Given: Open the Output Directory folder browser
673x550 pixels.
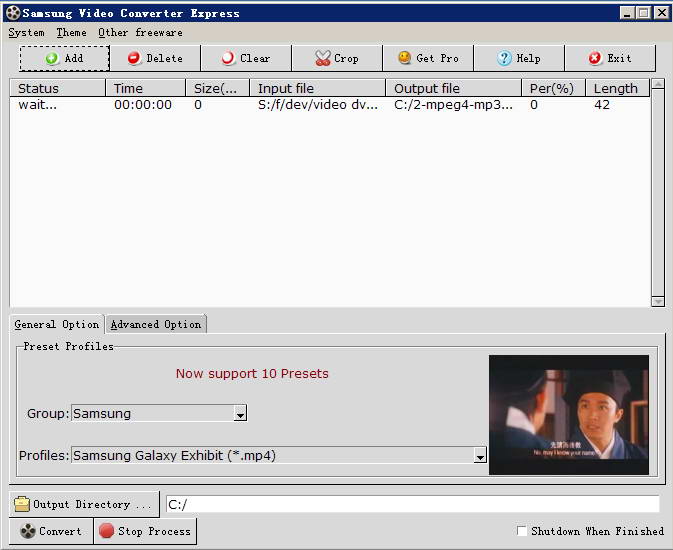Looking at the screenshot, I should coord(84,504).
